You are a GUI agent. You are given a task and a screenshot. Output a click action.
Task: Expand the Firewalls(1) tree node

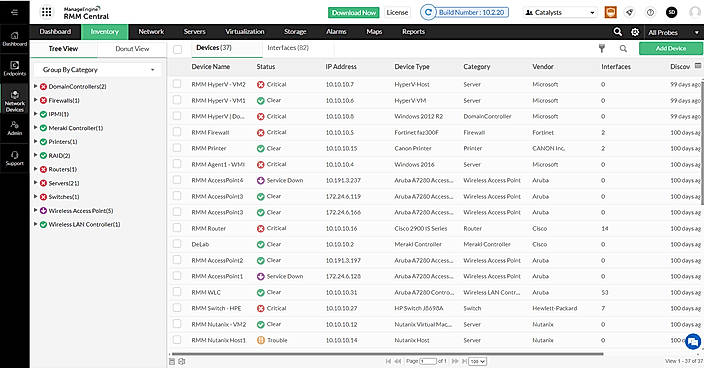[35, 100]
